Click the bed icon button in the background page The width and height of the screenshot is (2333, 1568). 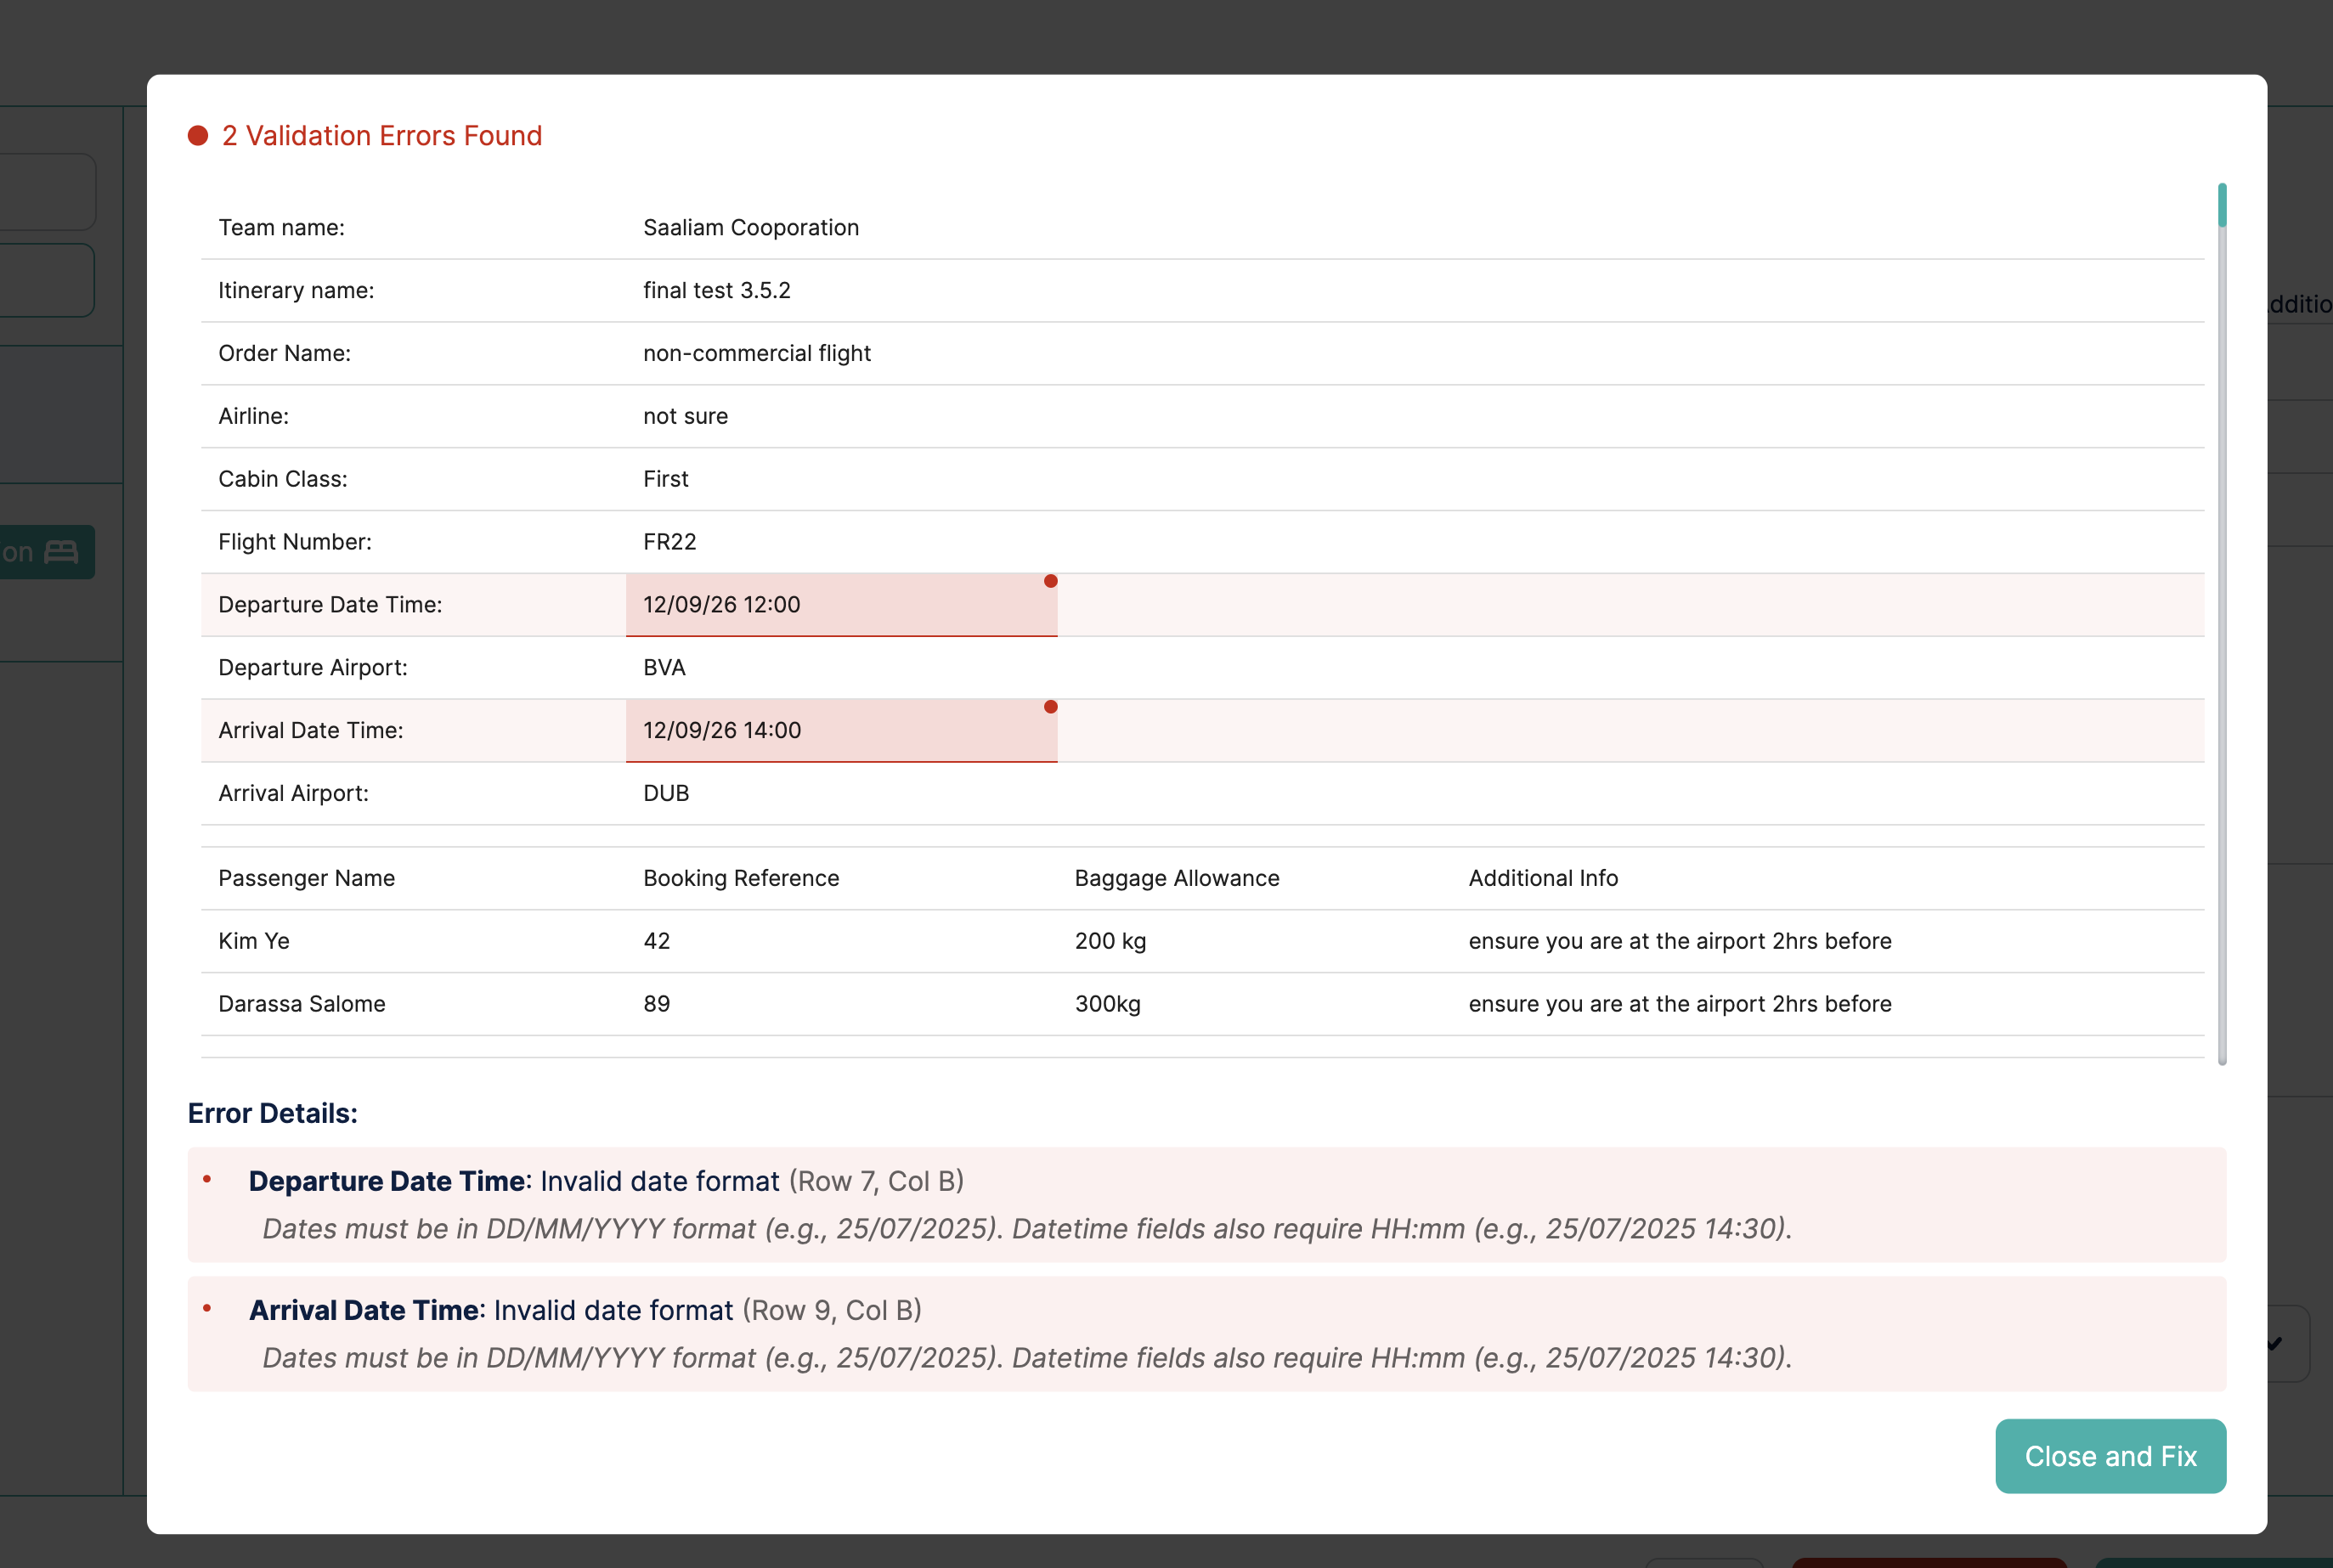click(47, 552)
